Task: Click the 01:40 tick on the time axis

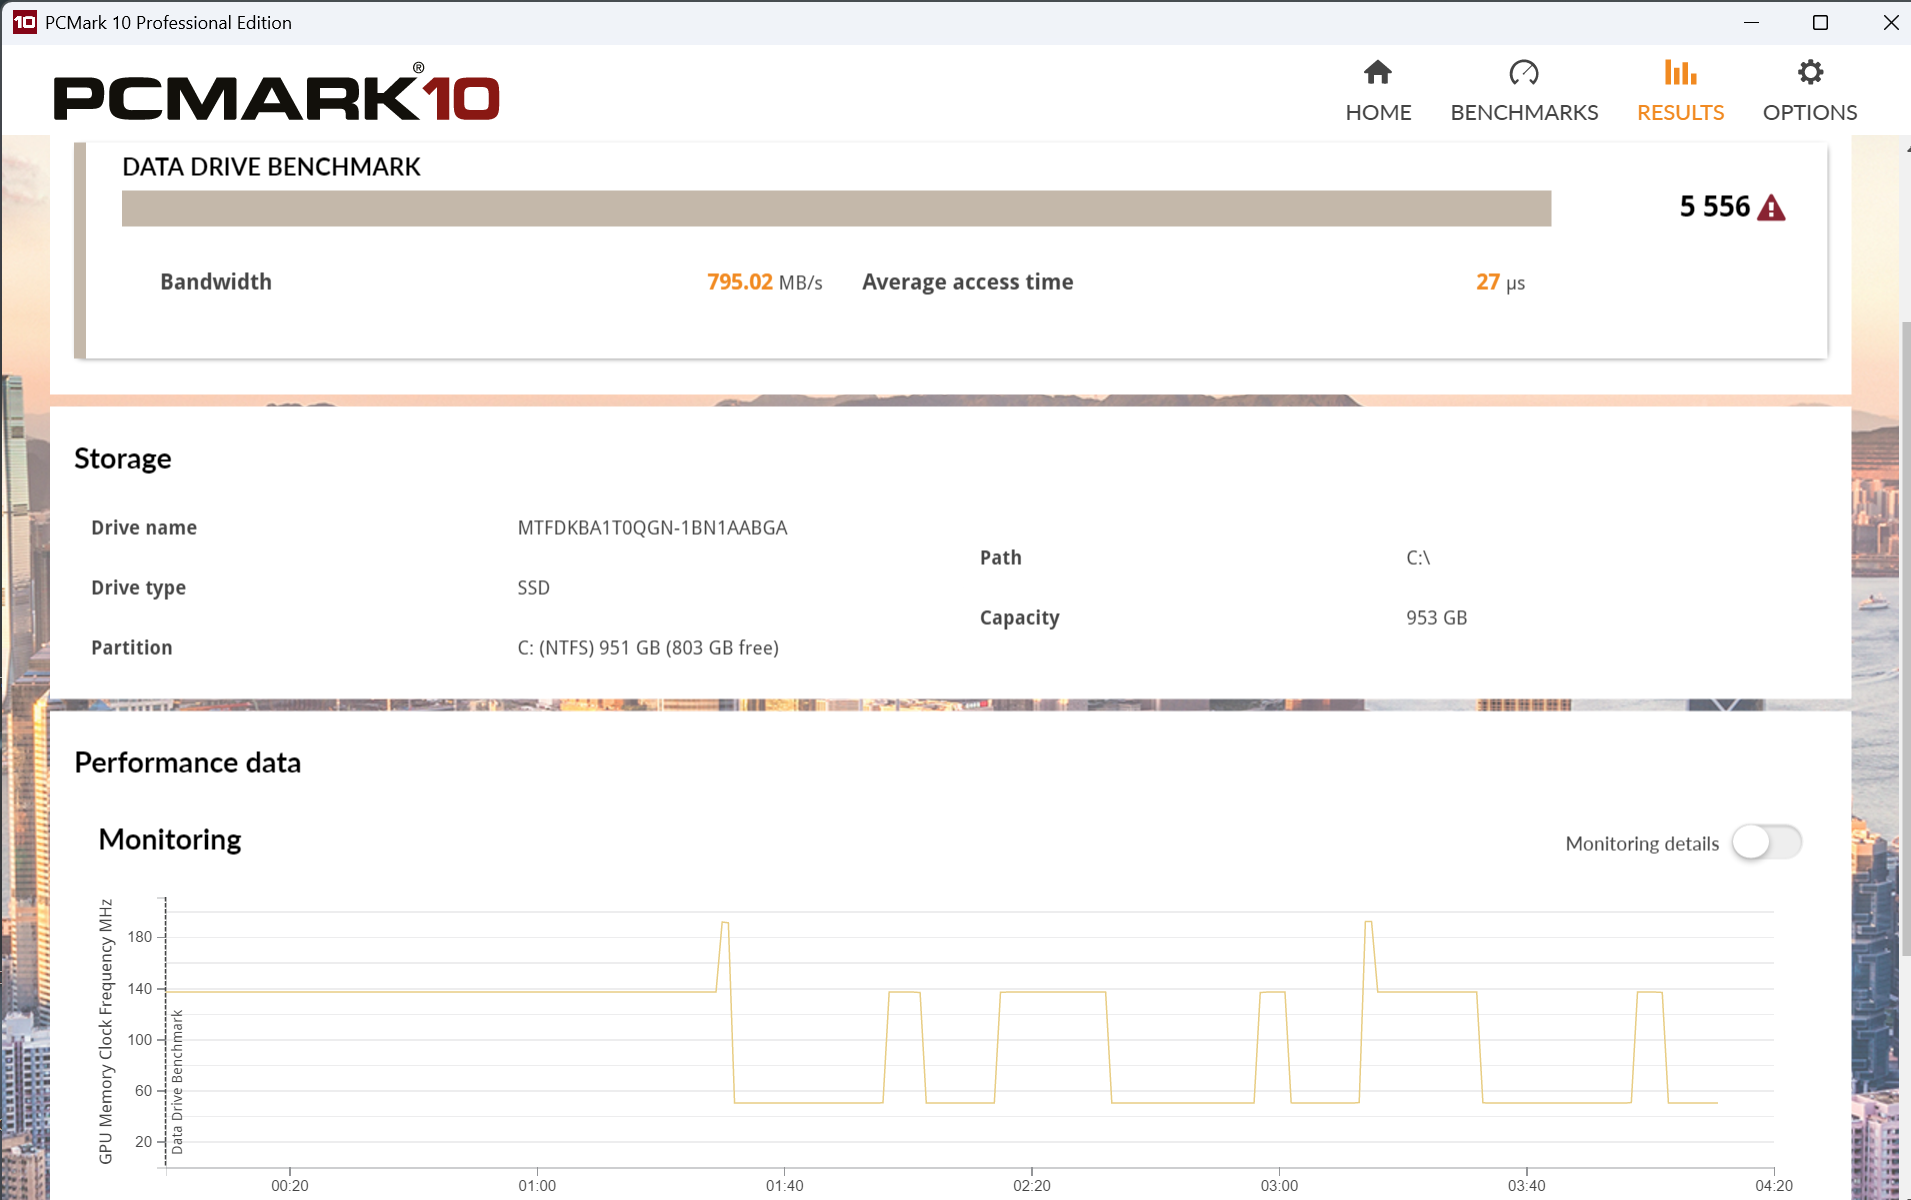Action: point(784,1185)
